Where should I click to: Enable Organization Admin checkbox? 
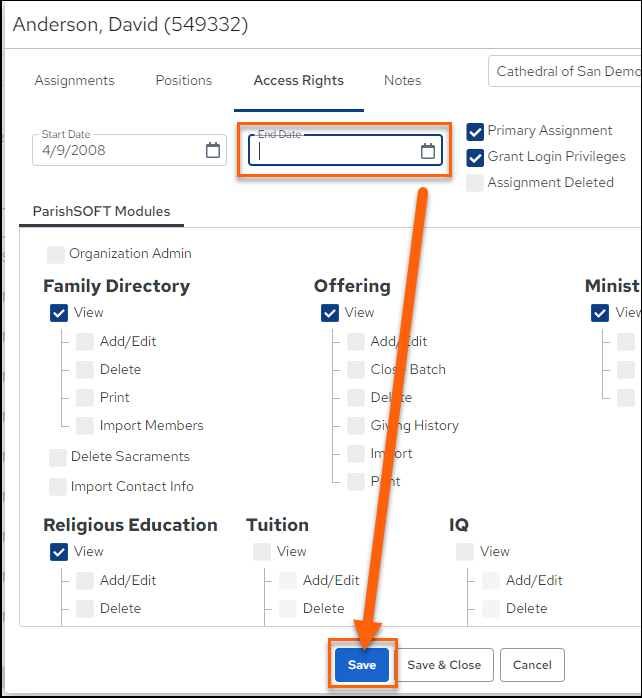[x=56, y=255]
